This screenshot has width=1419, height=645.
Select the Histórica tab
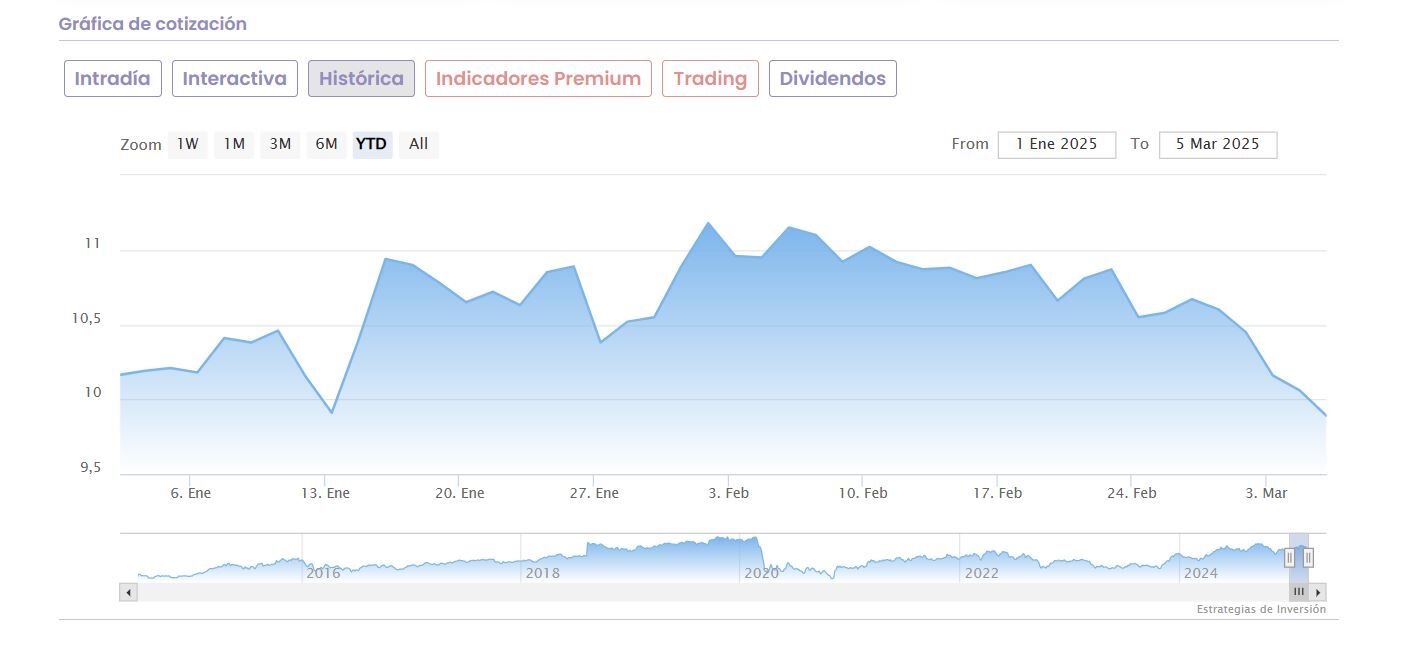click(361, 79)
